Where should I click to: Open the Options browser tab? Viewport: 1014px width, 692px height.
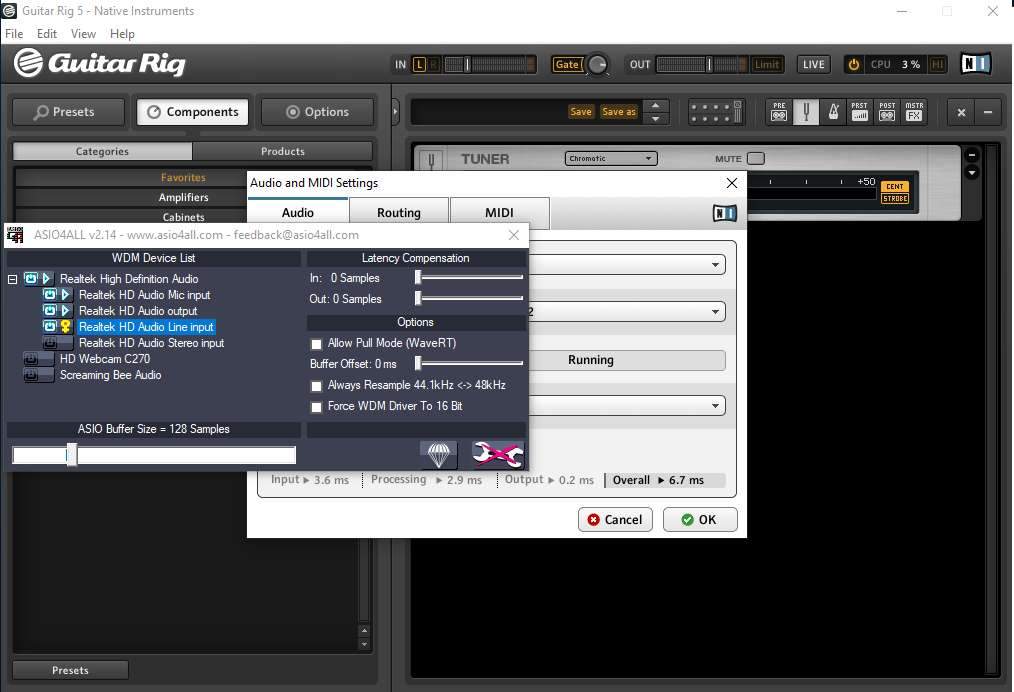click(x=318, y=112)
